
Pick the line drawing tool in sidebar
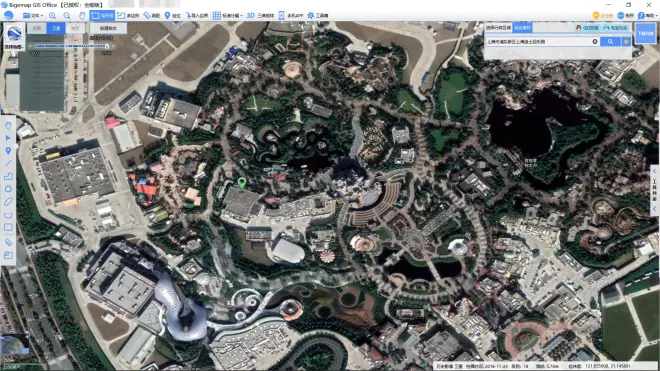pos(8,163)
